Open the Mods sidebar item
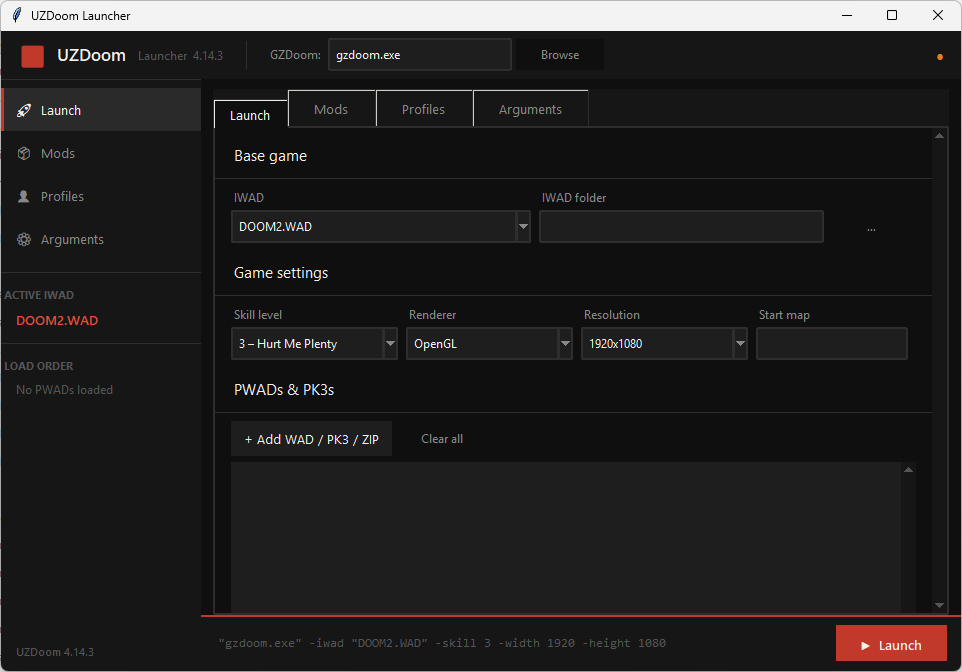The height and width of the screenshot is (672, 962). point(102,153)
